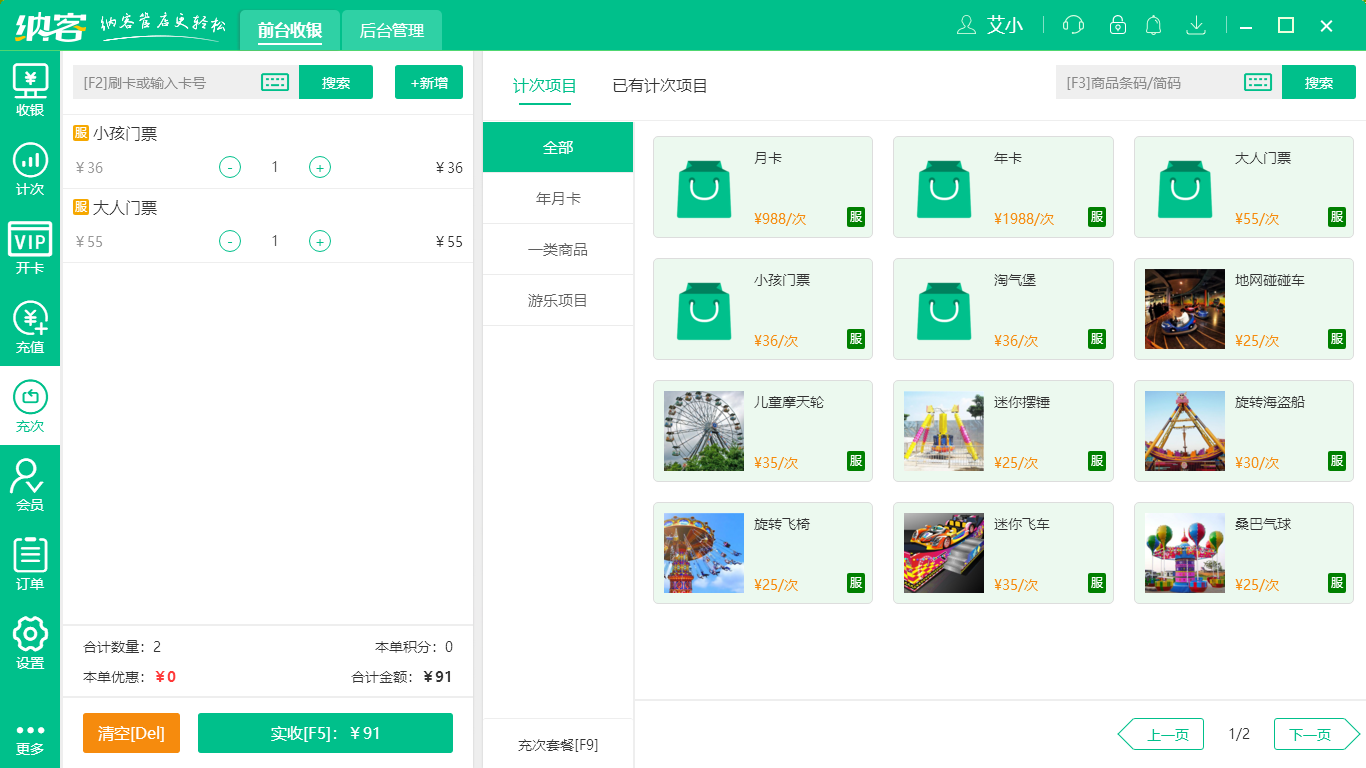Open the customer service headset icon
This screenshot has width=1366, height=768.
(x=1073, y=25)
